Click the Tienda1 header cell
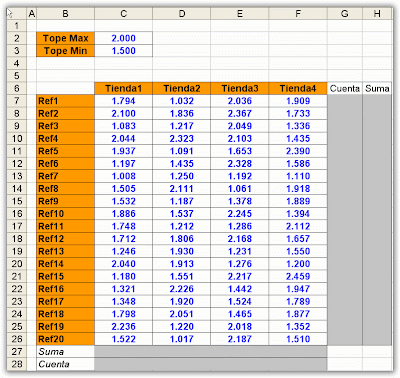 [124, 88]
